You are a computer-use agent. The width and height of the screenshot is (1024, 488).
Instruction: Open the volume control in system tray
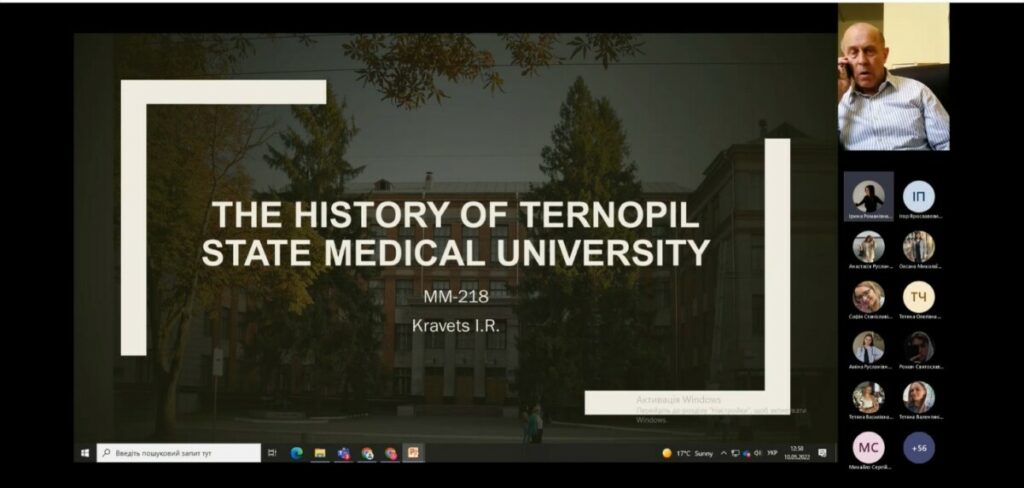(x=757, y=453)
